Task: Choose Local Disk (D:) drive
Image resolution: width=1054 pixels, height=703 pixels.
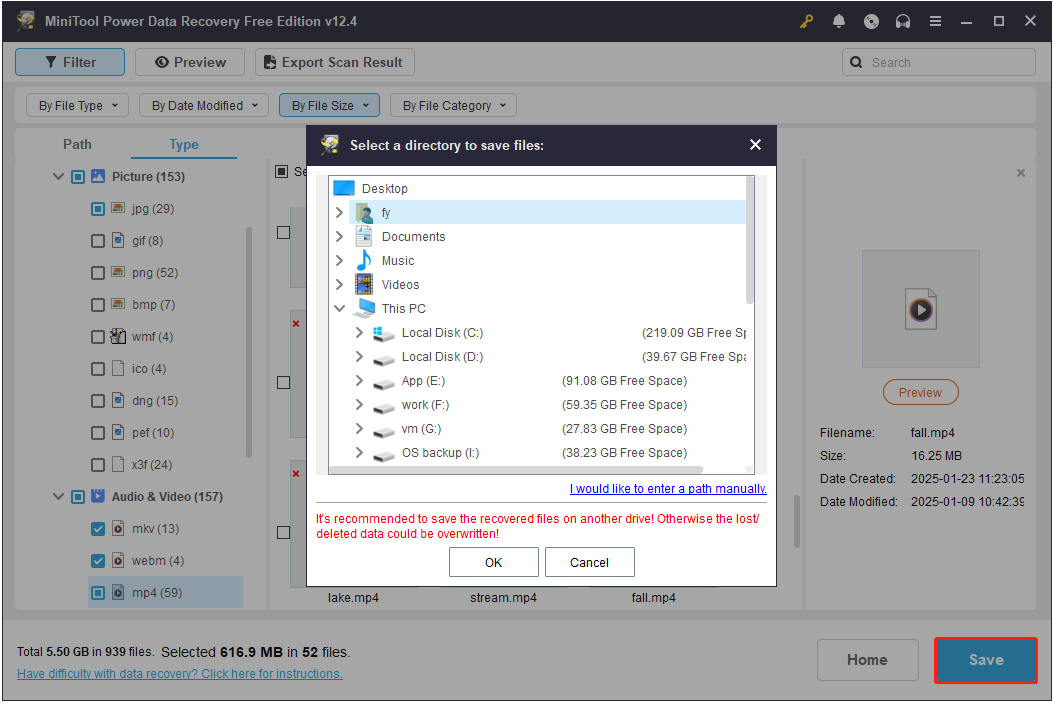Action: (442, 357)
